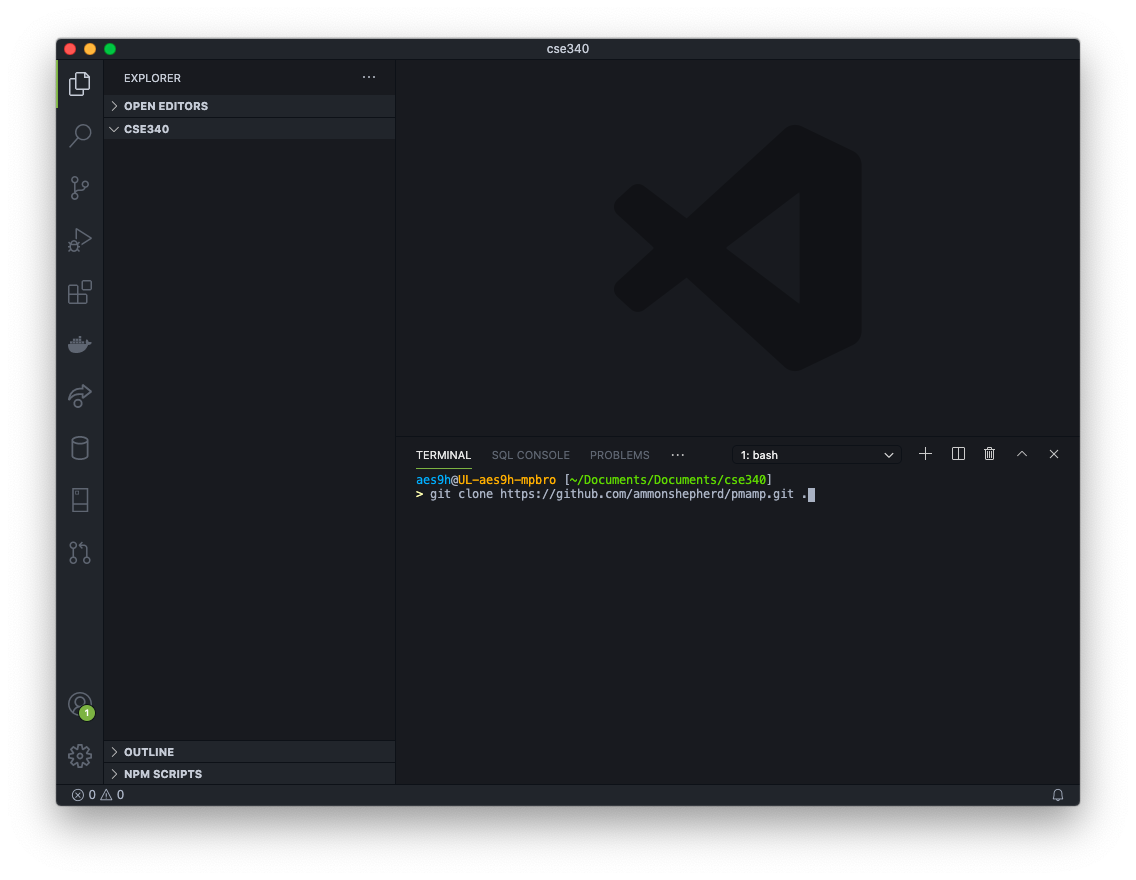Open the Accounts icon with badge
The height and width of the screenshot is (880, 1136).
coord(80,705)
